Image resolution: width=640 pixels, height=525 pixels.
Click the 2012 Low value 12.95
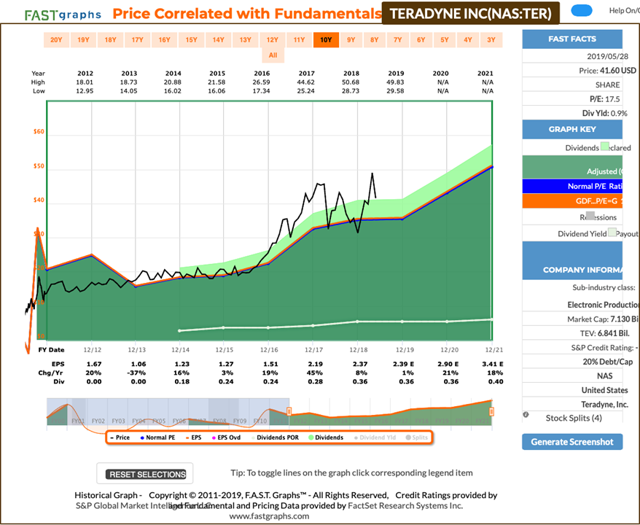click(x=85, y=91)
